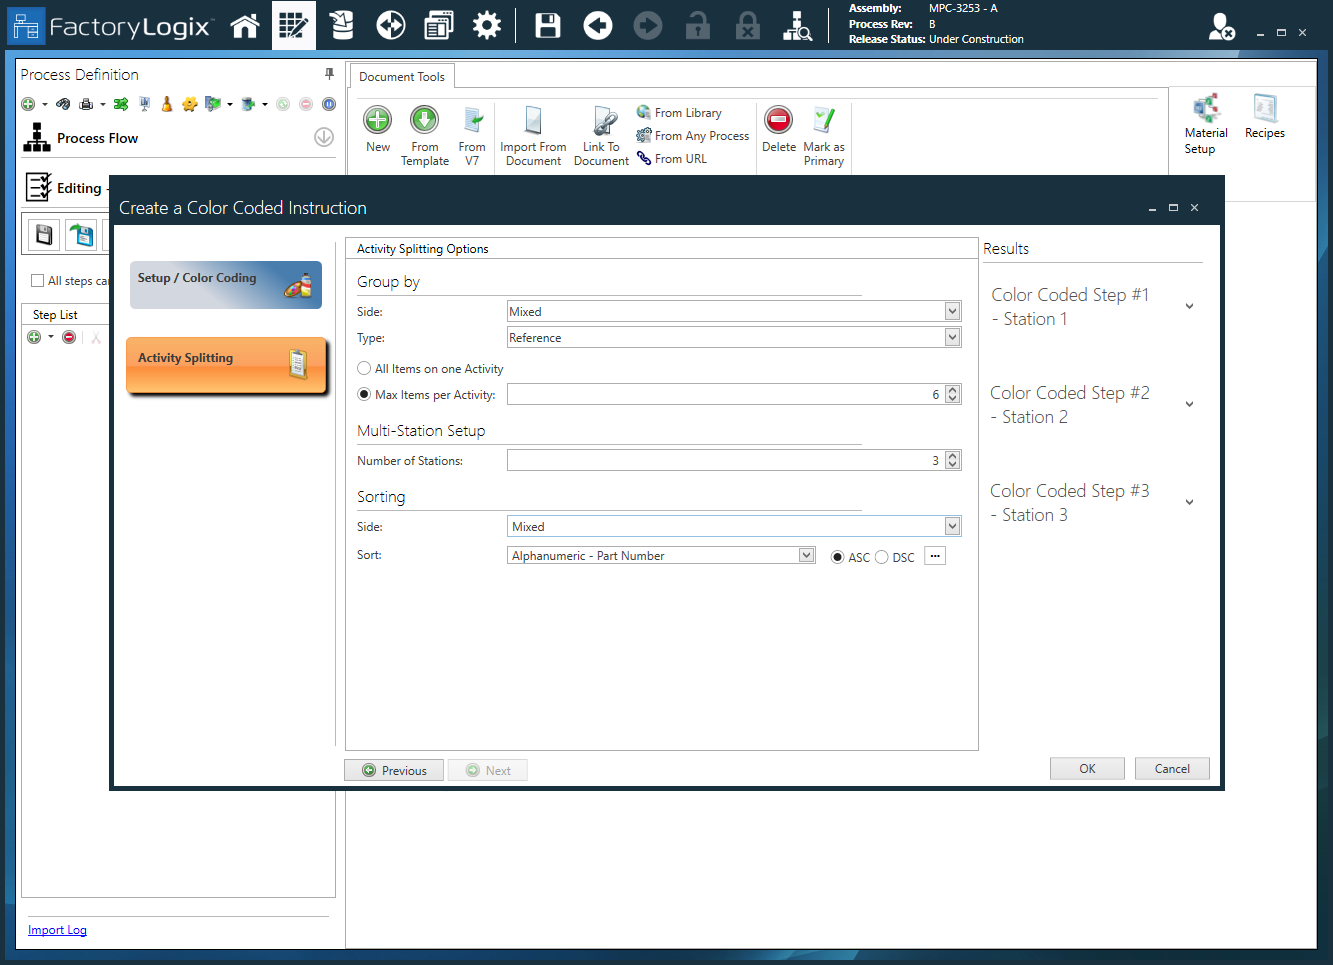Image resolution: width=1333 pixels, height=965 pixels.
Task: Open the Import Log link
Action: [x=57, y=930]
